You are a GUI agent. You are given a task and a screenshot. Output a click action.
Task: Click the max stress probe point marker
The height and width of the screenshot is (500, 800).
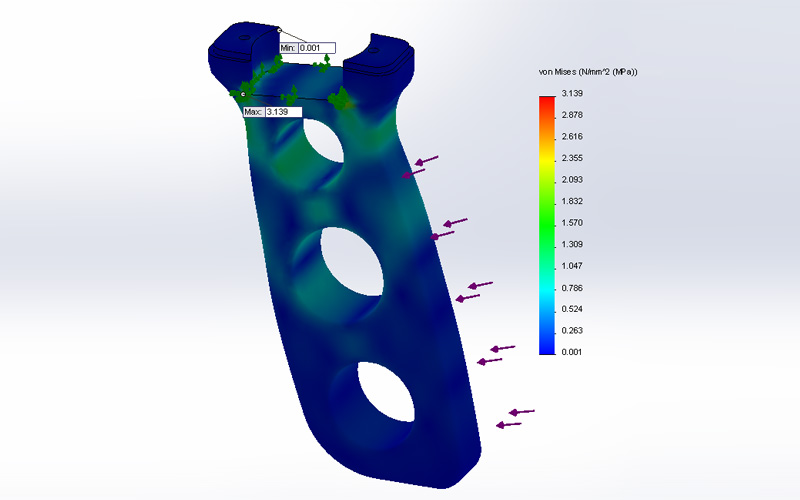pos(243,94)
